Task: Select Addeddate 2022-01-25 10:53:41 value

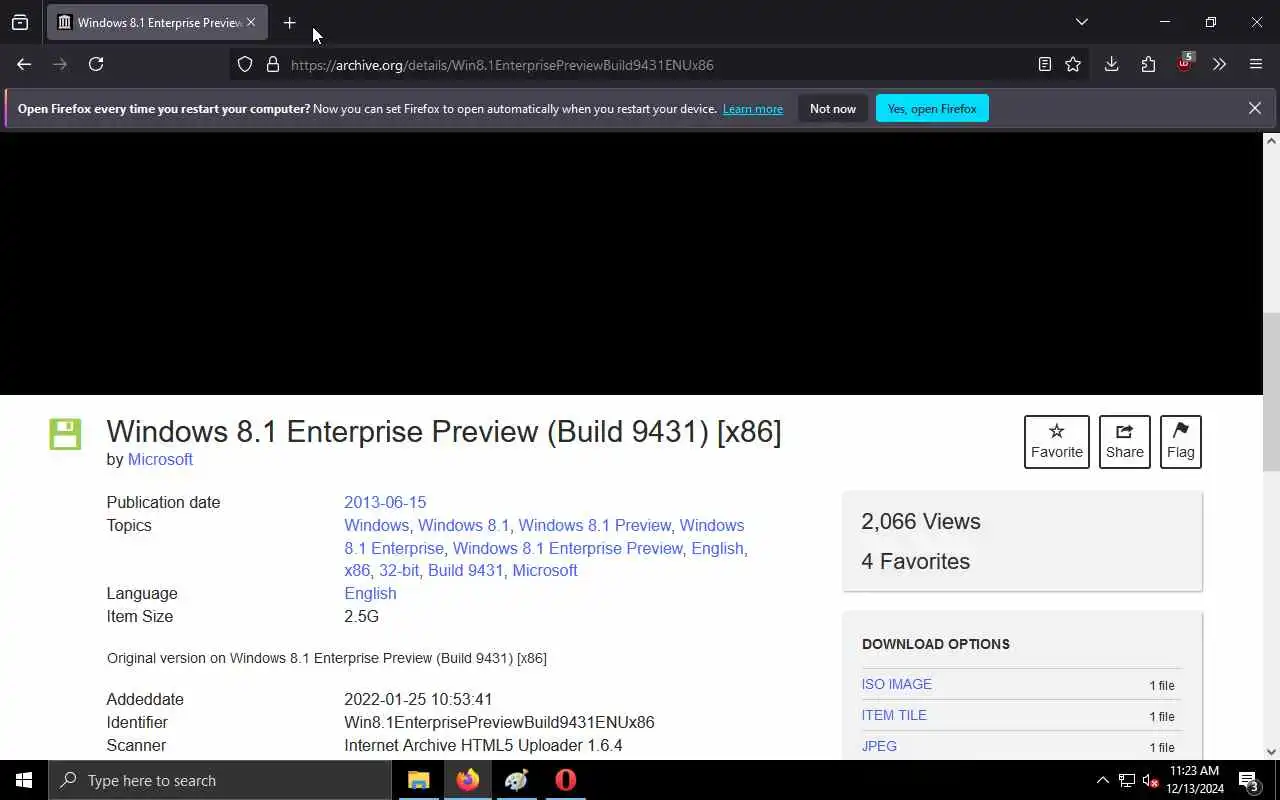Action: (x=418, y=699)
